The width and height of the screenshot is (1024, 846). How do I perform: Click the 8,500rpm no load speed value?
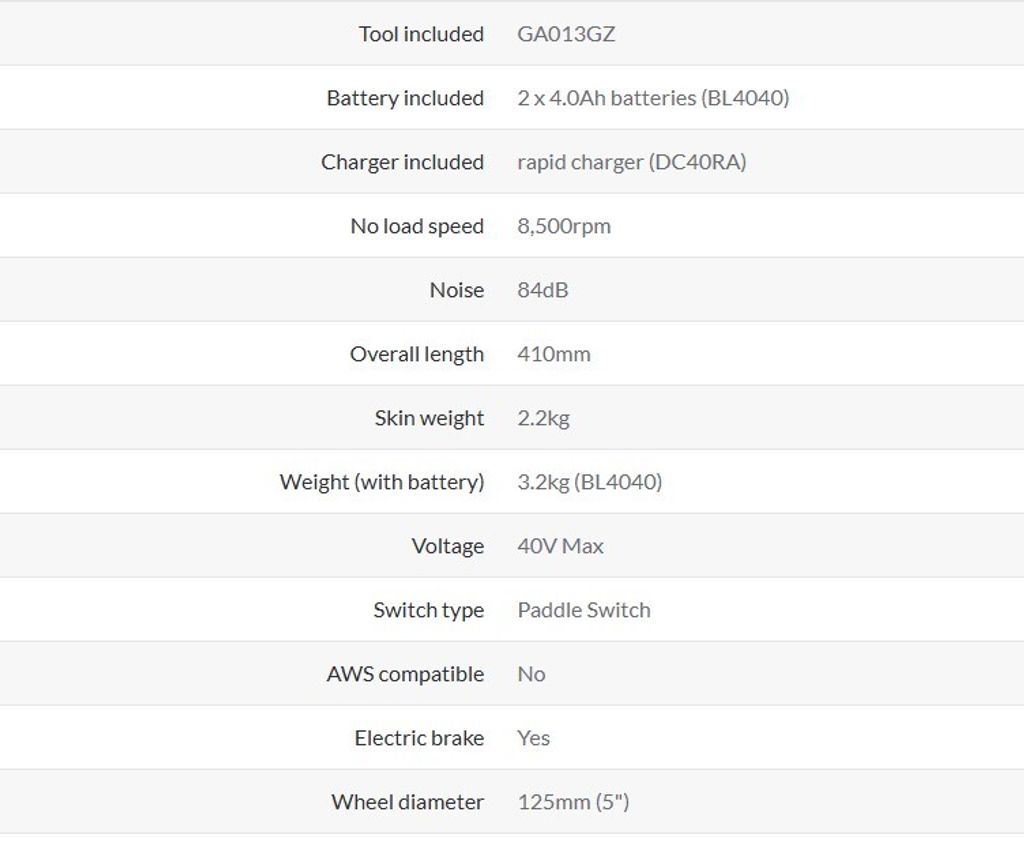pos(564,226)
